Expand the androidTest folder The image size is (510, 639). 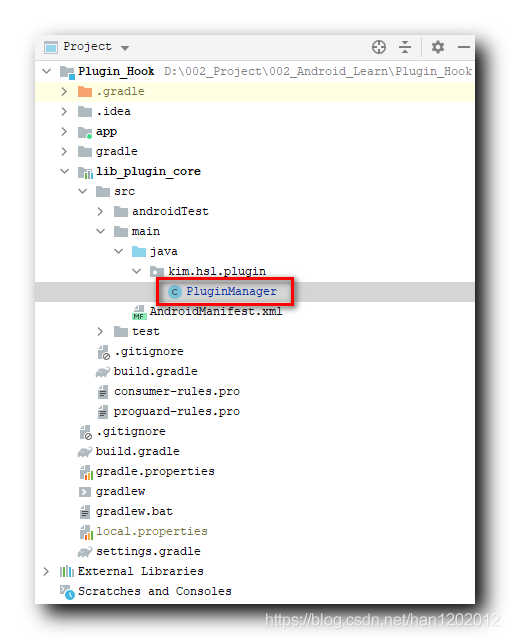(100, 211)
